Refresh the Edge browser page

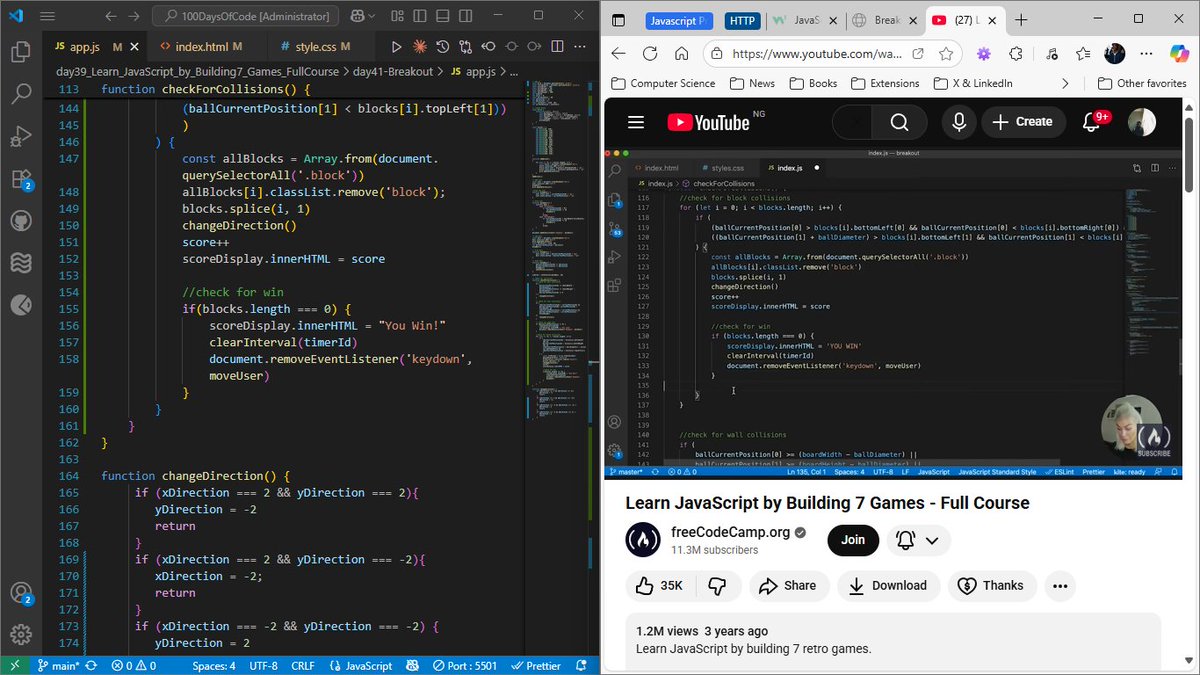tap(650, 54)
